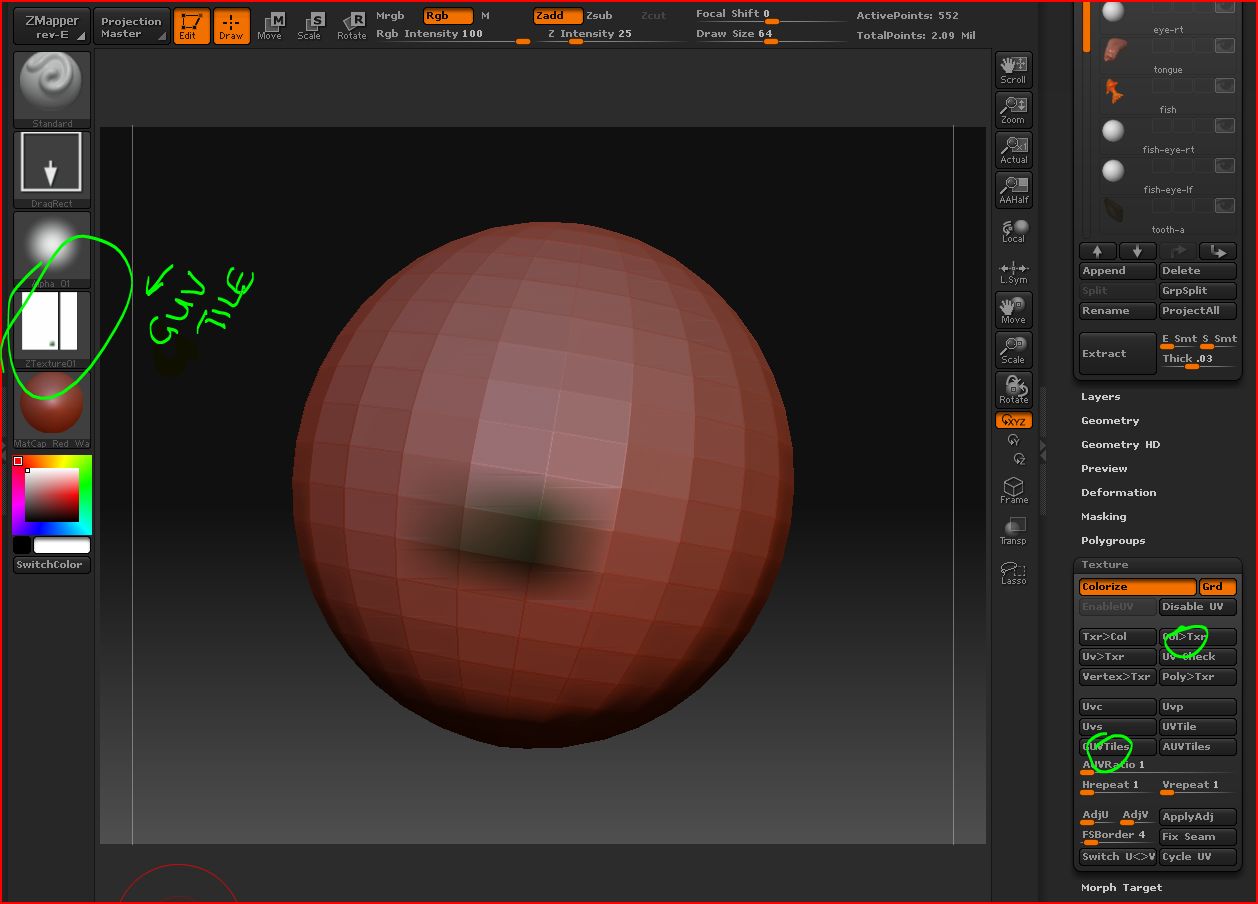Select the tooth-a subtool thumbnail
The width and height of the screenshot is (1258, 904).
(1114, 211)
